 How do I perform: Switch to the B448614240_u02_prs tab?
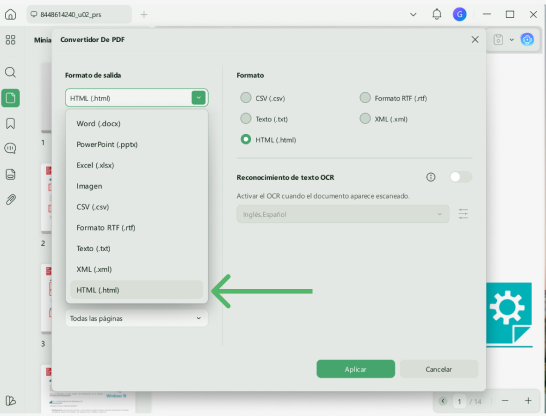point(79,14)
